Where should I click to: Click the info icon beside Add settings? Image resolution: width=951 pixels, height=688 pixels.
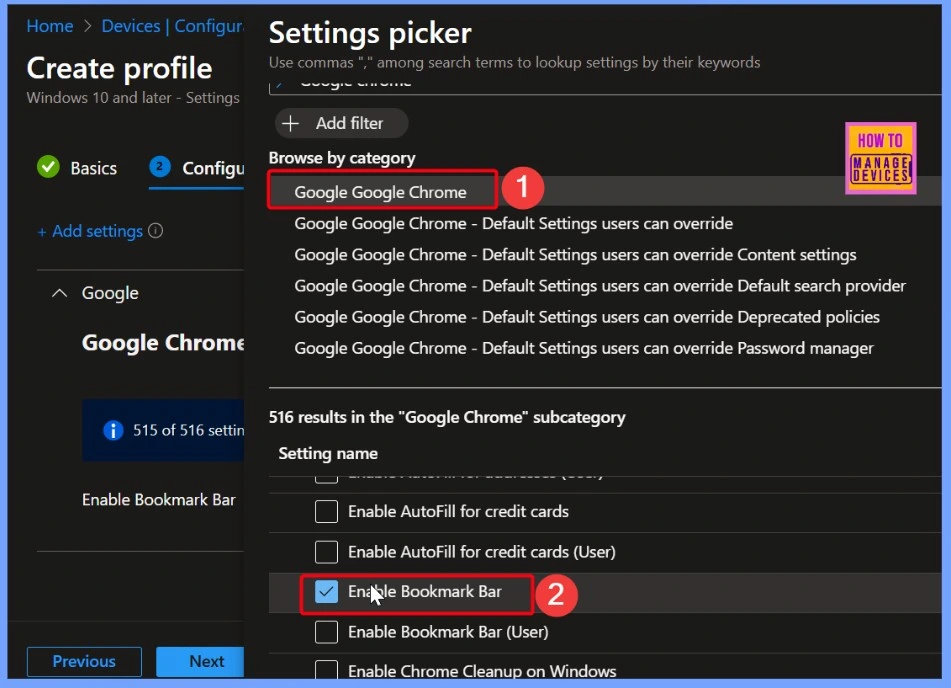pyautogui.click(x=155, y=231)
